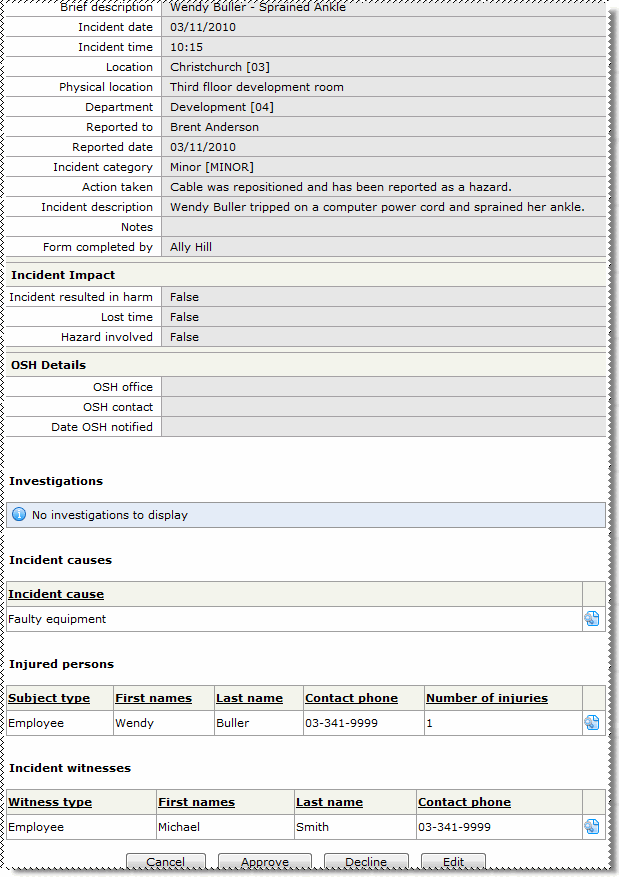Sort injured persons by First names header
Image resolution: width=619 pixels, height=877 pixels.
153,698
